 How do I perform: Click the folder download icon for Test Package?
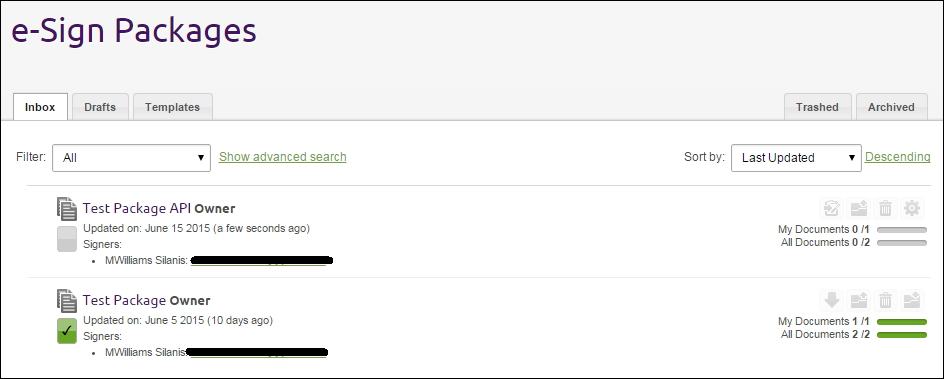point(912,300)
